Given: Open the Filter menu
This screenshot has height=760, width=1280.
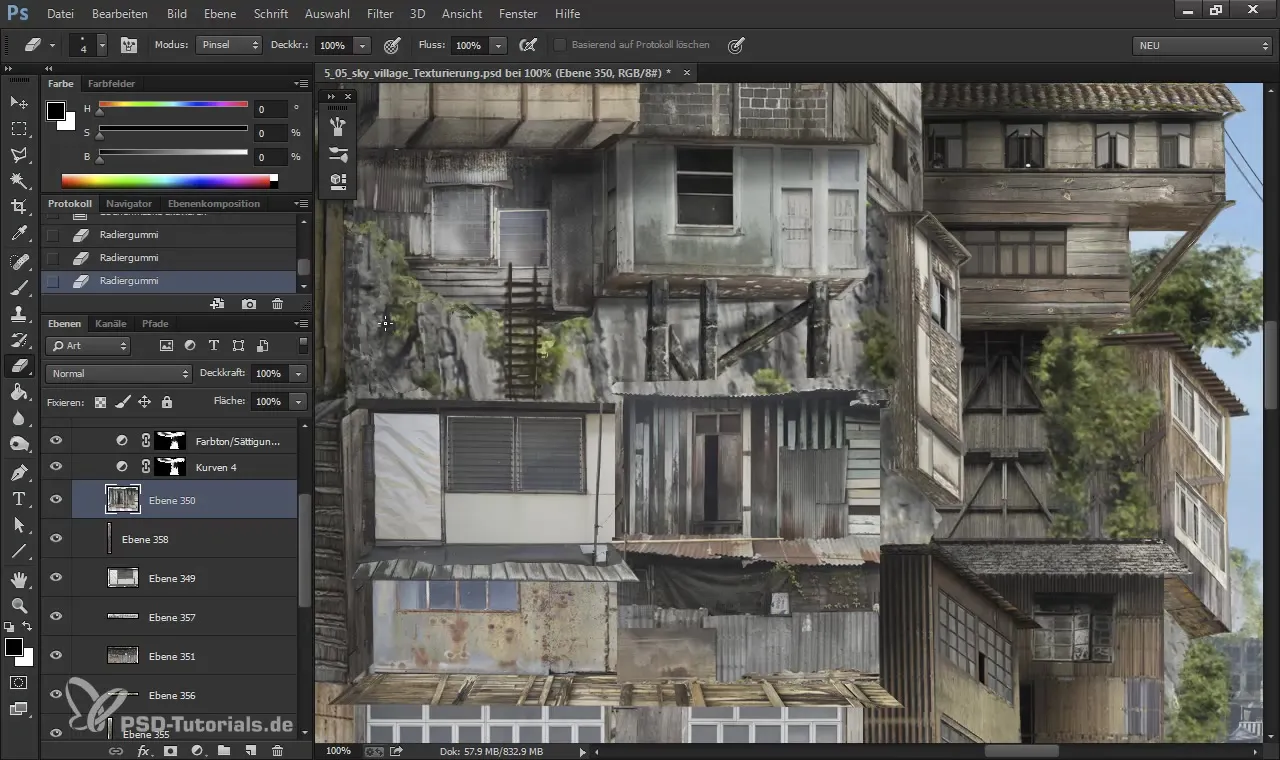Looking at the screenshot, I should (379, 14).
